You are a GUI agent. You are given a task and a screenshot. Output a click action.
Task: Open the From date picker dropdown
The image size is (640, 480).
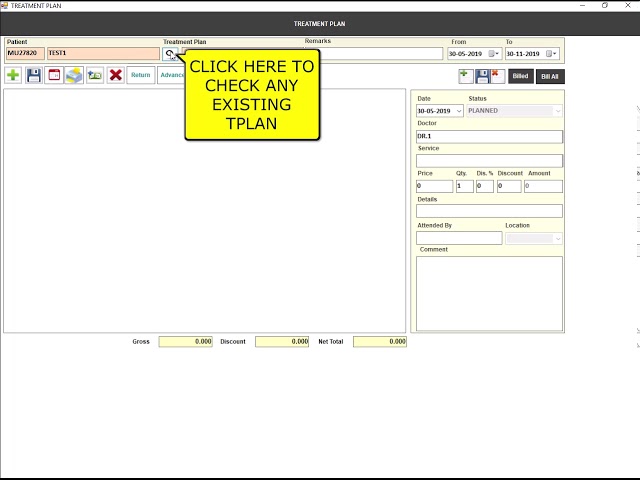[x=494, y=53]
